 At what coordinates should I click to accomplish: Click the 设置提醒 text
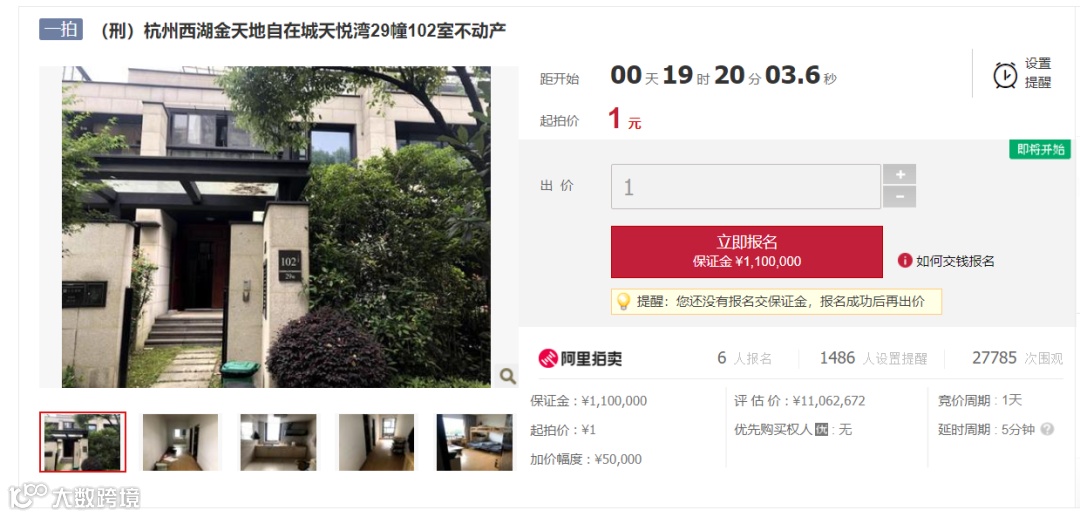point(1038,74)
